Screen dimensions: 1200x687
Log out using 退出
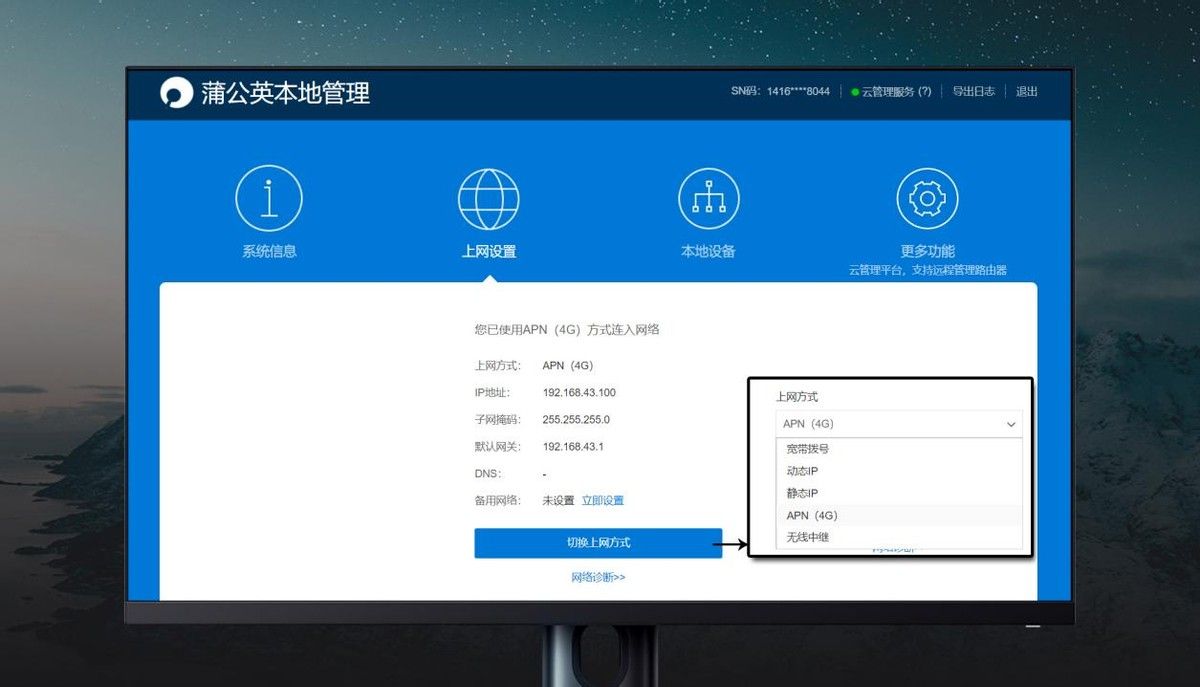(x=1027, y=92)
